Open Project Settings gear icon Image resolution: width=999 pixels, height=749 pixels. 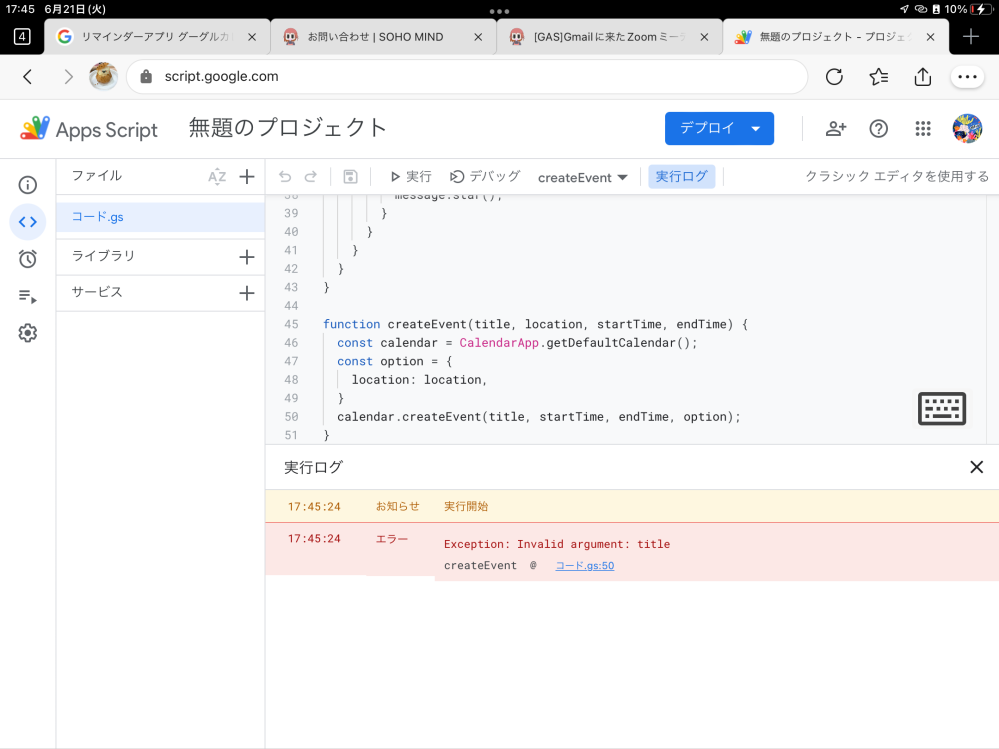point(28,333)
